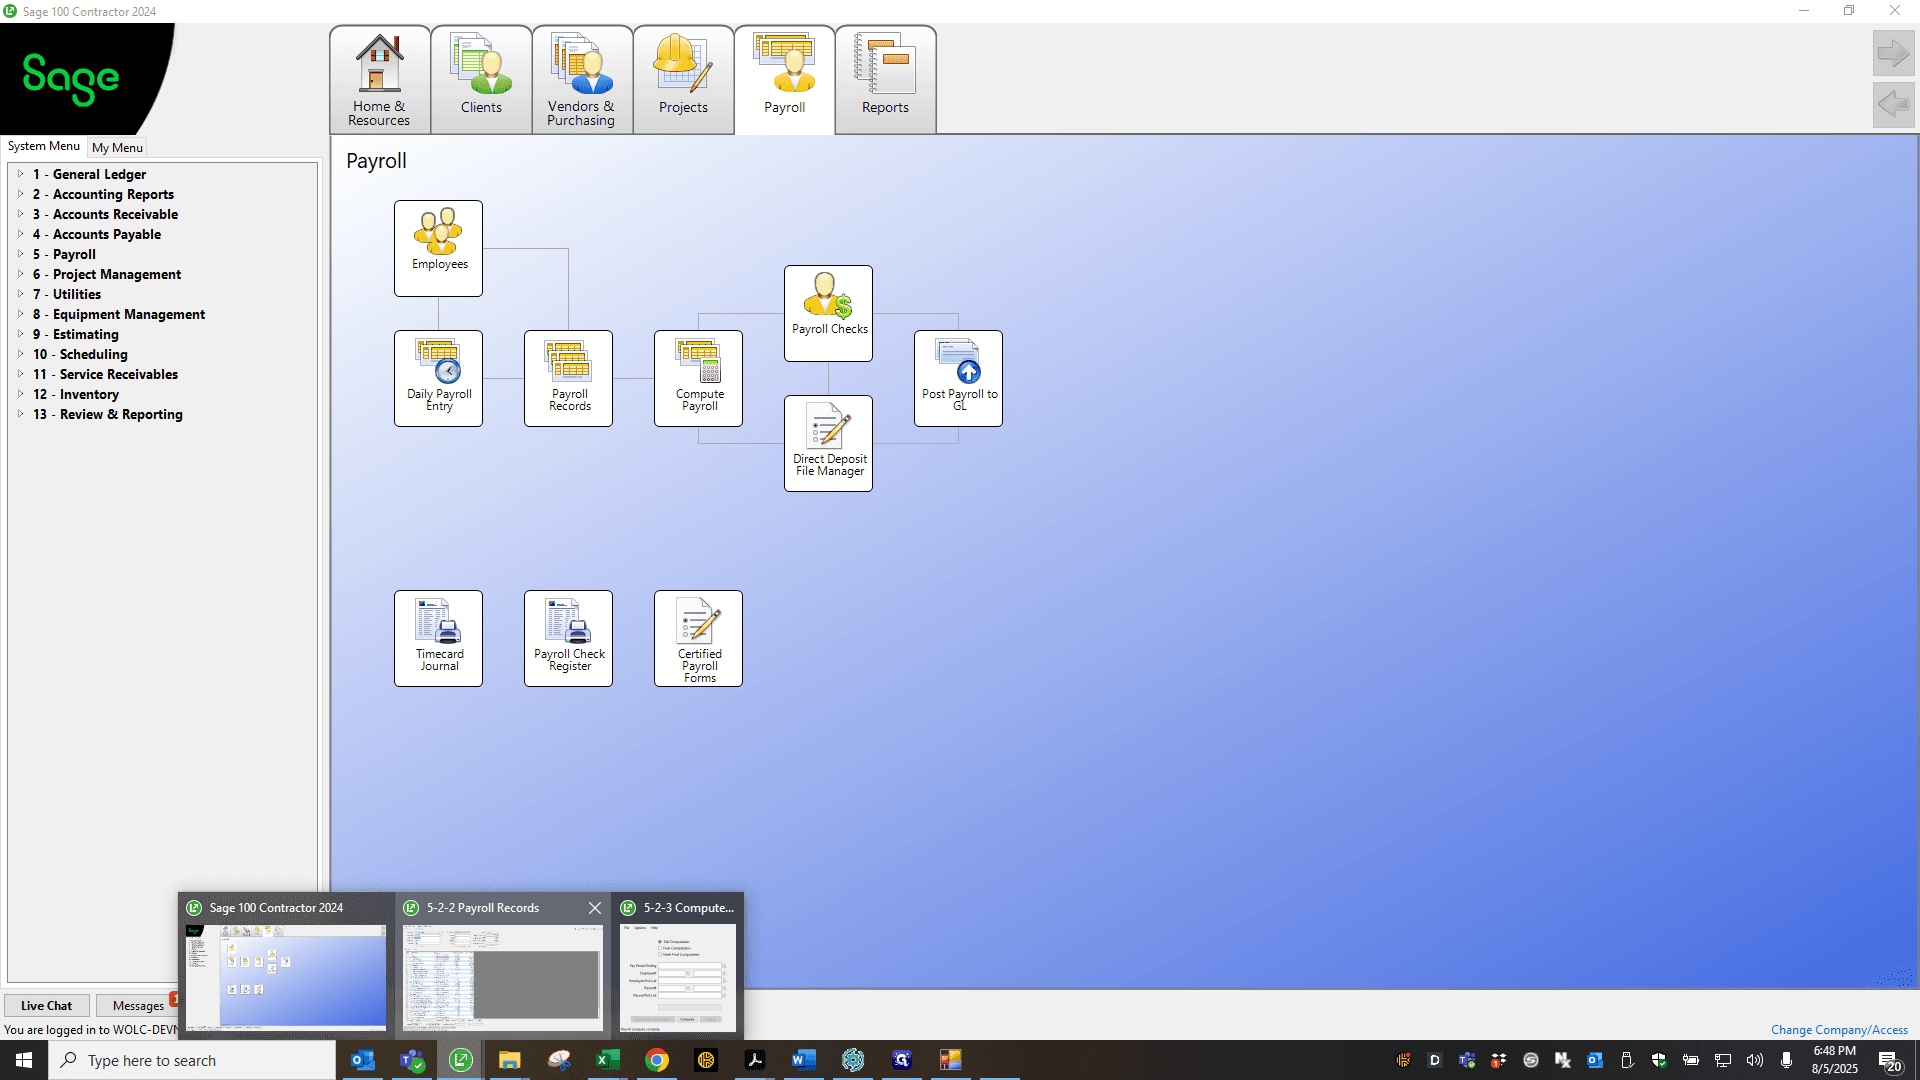
Task: Close the 5-2-2 Payroll Records preview
Action: (595, 908)
